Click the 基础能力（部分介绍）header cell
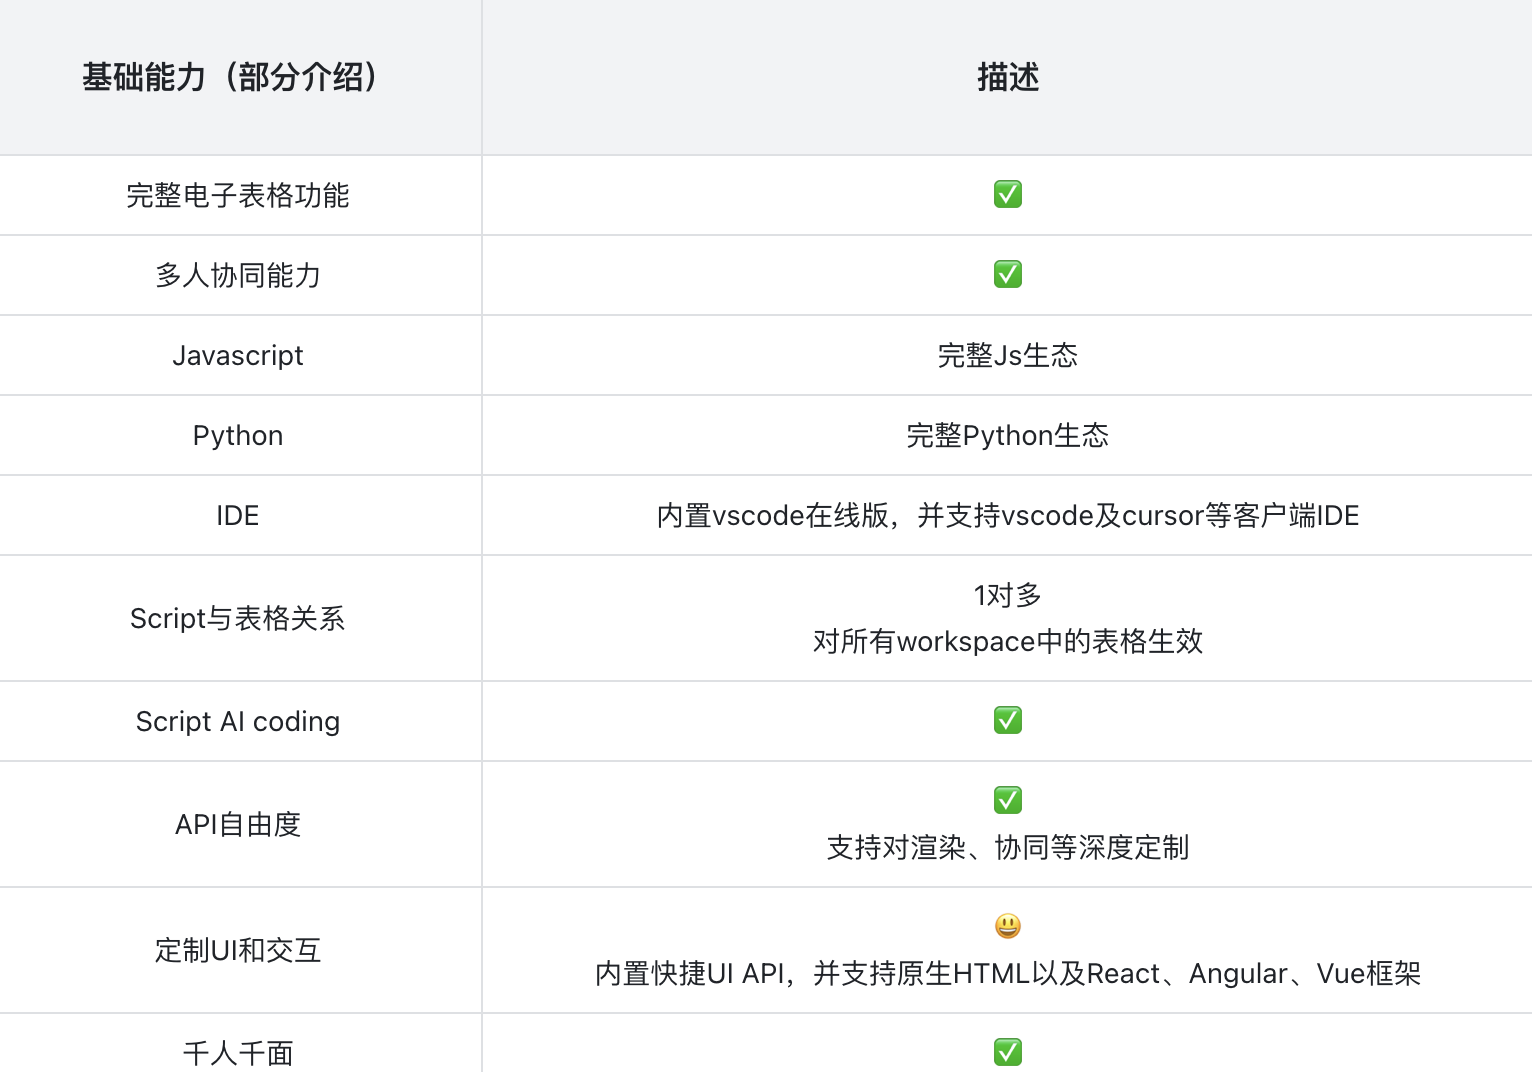This screenshot has height=1072, width=1532. tap(232, 77)
